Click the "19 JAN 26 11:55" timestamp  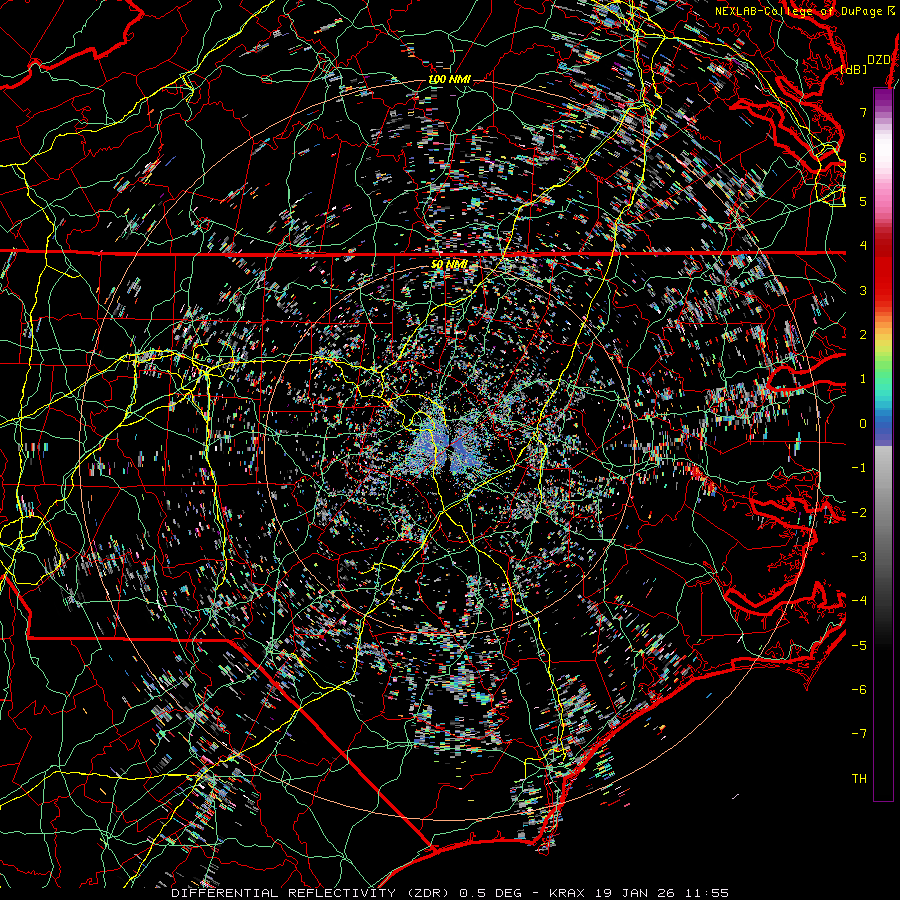click(660, 893)
